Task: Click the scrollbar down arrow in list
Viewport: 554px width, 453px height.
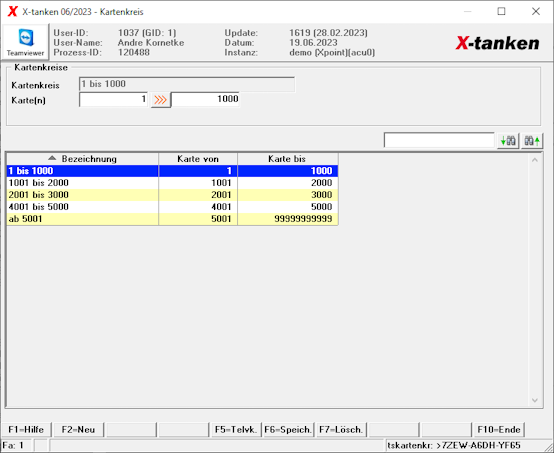Action: [535, 400]
